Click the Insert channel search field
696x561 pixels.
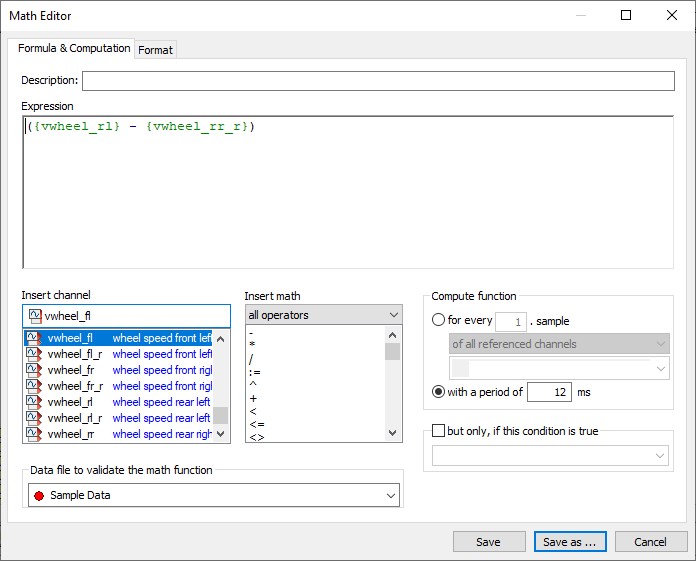127,316
